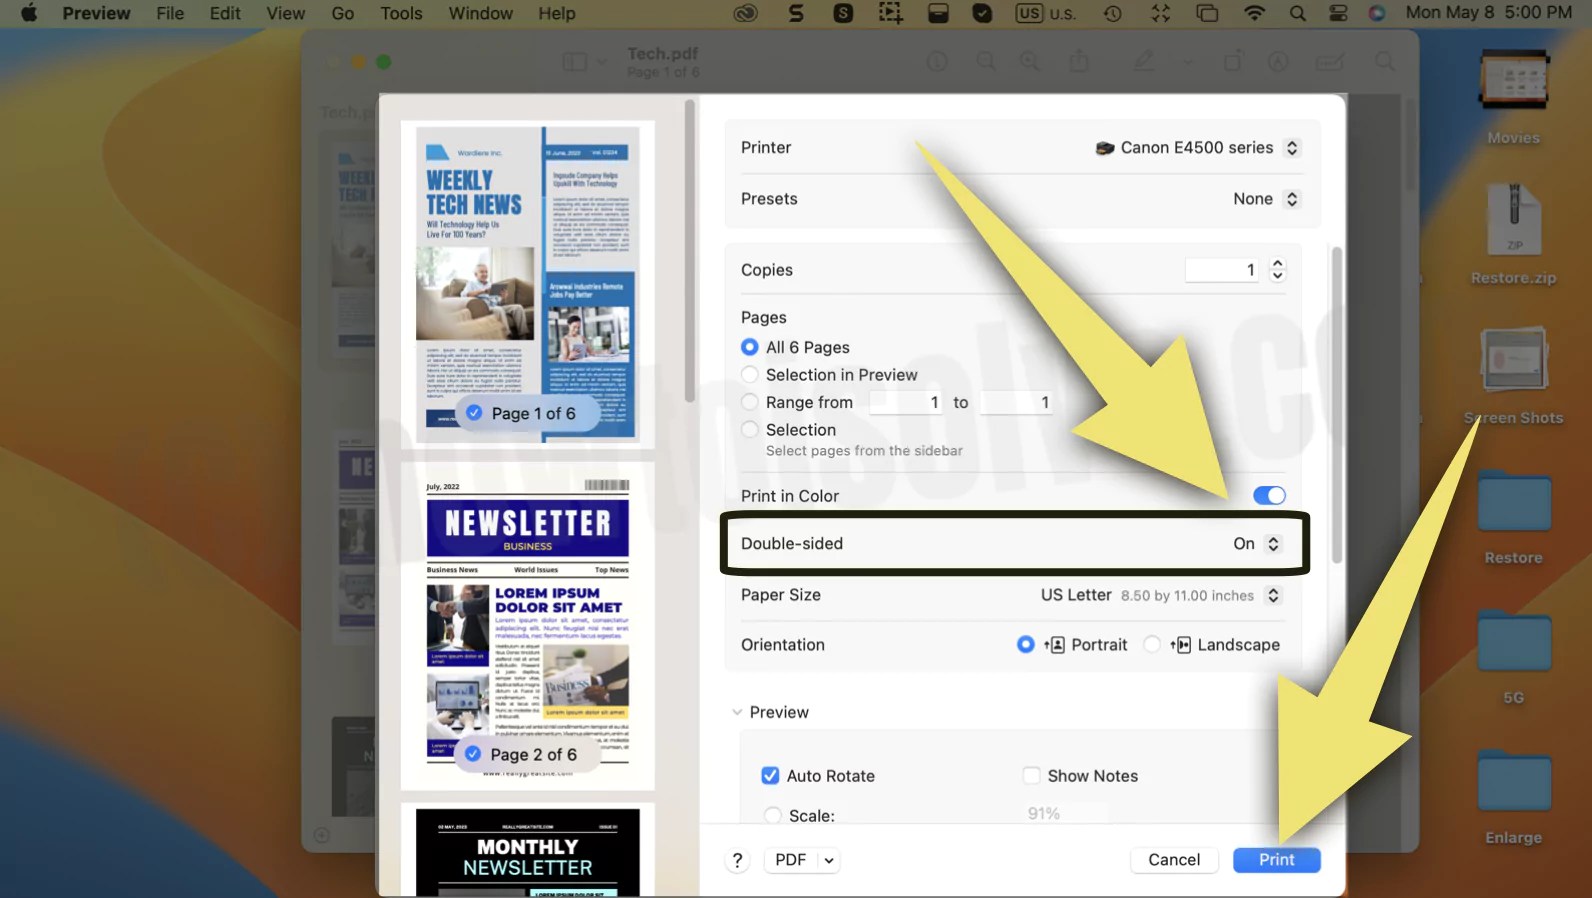This screenshot has width=1592, height=898.
Task: Toggle the Page 1 of 6 checkmark
Action: tap(474, 413)
